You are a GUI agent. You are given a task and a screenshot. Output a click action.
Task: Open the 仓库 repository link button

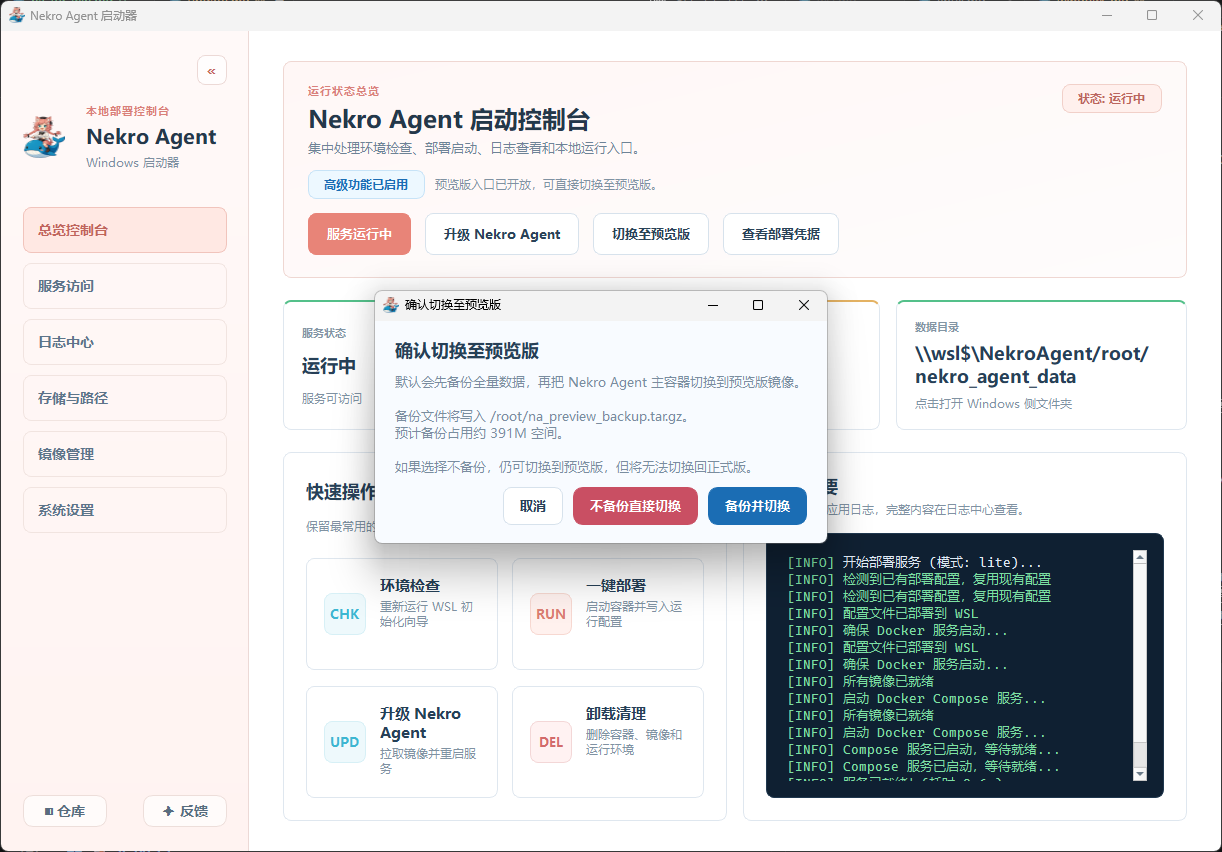coord(65,811)
